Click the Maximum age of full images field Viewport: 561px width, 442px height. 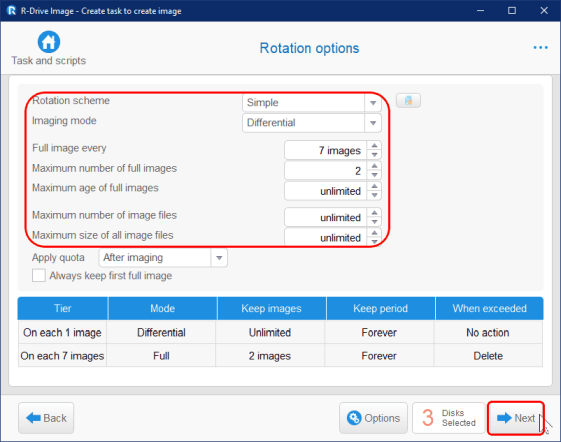click(326, 191)
